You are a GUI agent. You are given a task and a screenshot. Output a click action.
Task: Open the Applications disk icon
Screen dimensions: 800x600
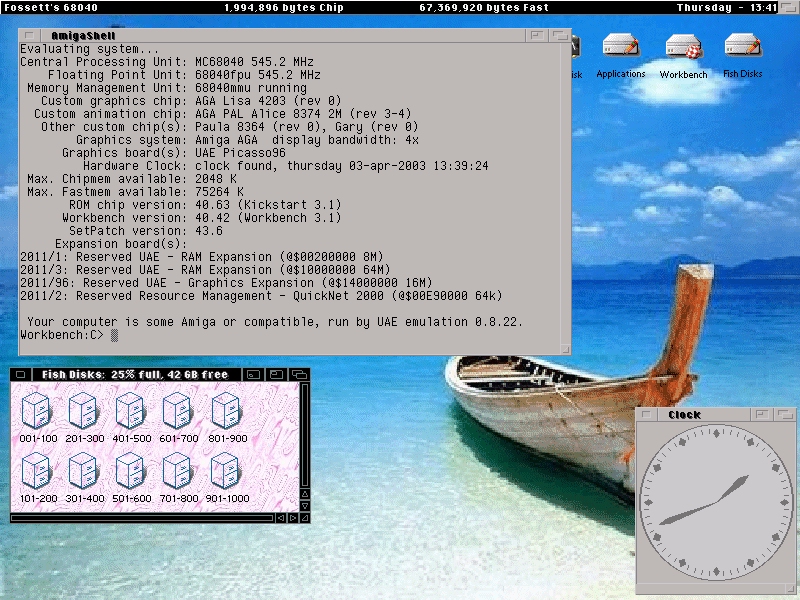tap(621, 48)
